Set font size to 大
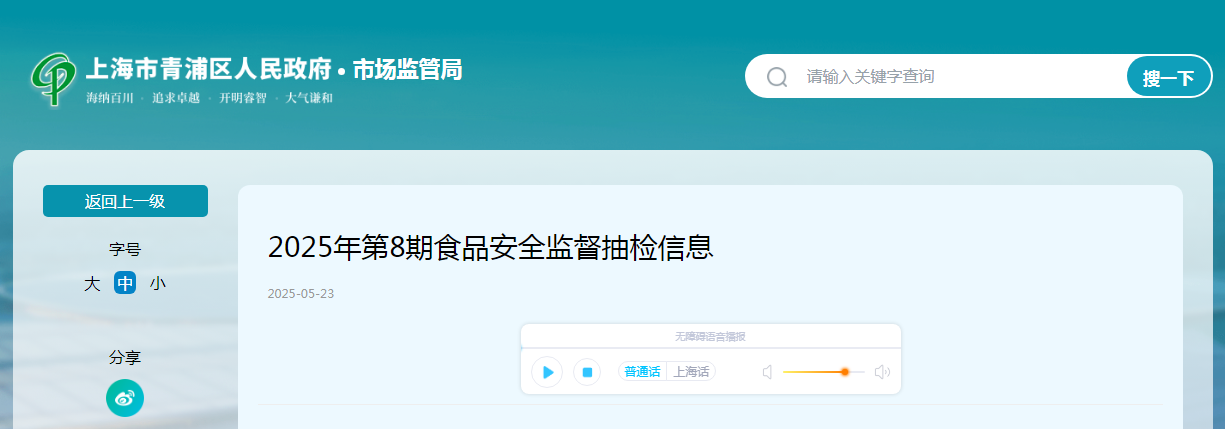 (92, 284)
